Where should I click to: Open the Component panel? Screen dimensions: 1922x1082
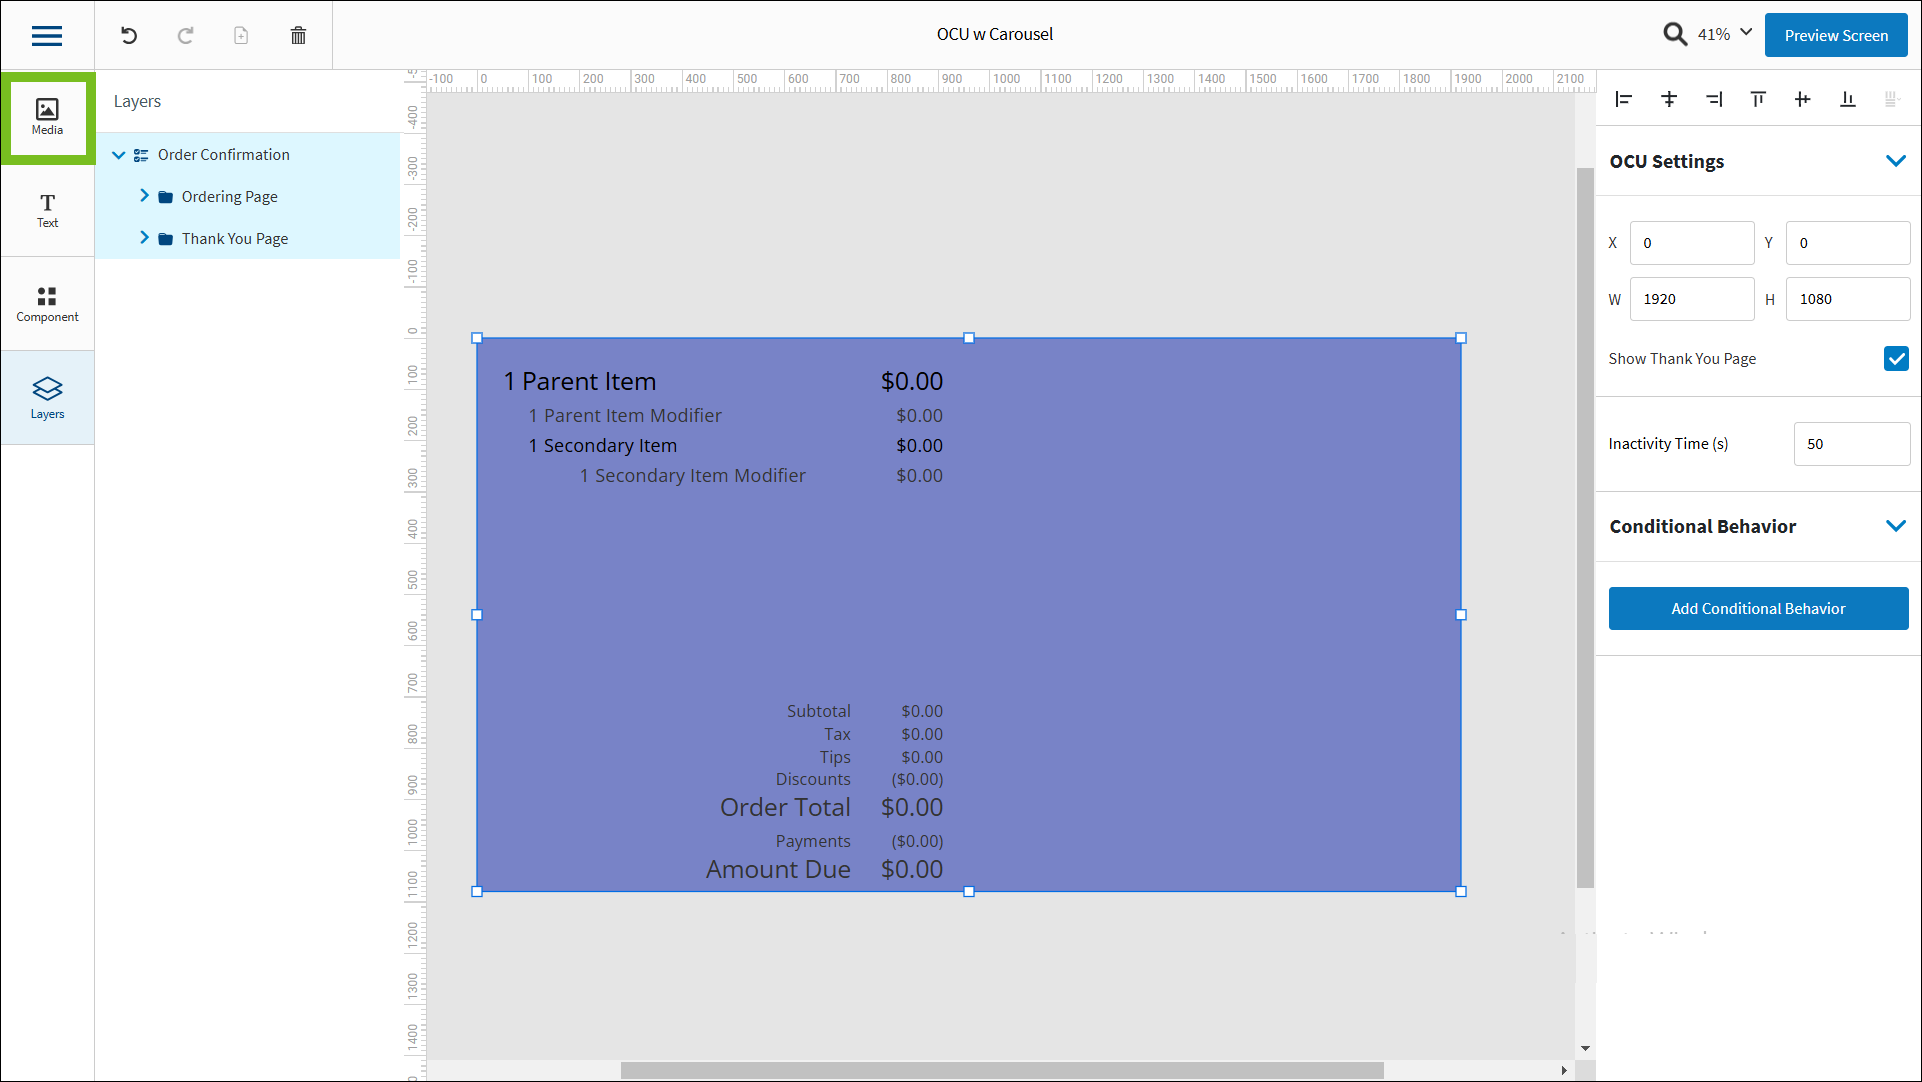click(47, 304)
